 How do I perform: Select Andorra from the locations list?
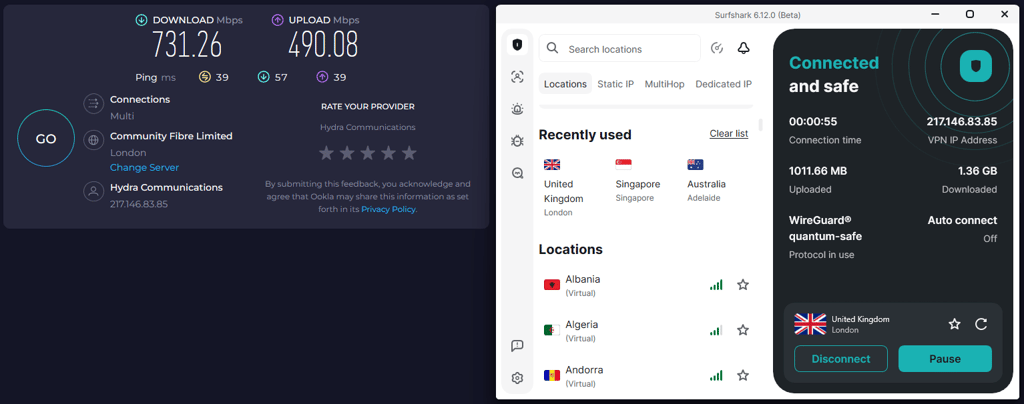[x=646, y=375]
